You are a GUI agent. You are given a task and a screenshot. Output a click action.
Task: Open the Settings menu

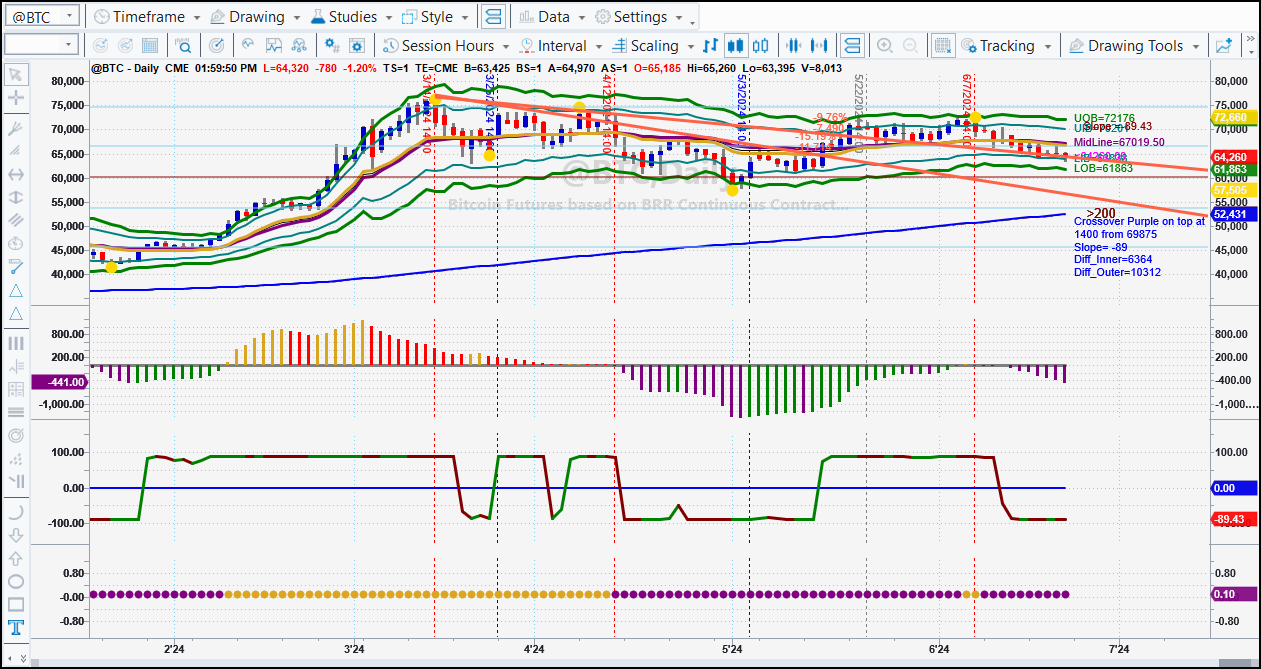(x=638, y=17)
